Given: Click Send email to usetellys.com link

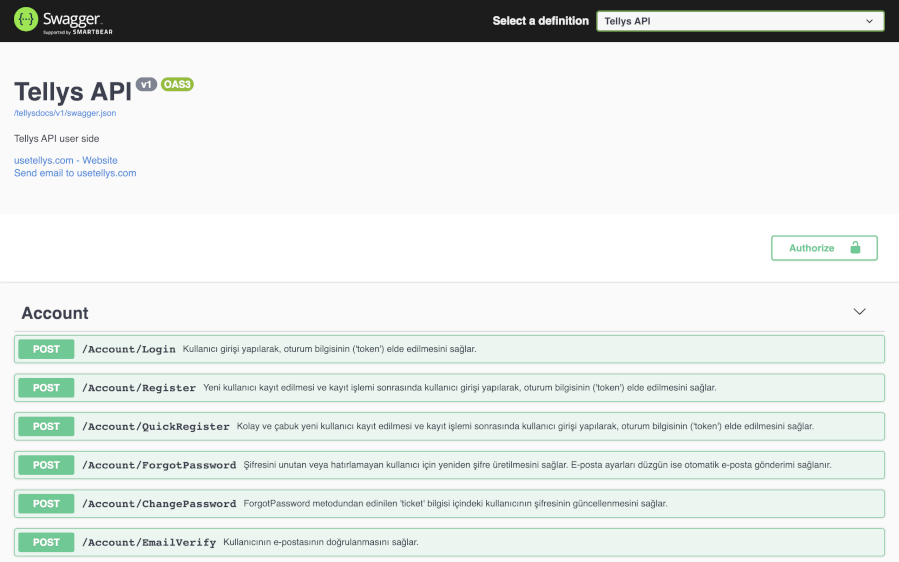Looking at the screenshot, I should click(75, 173).
